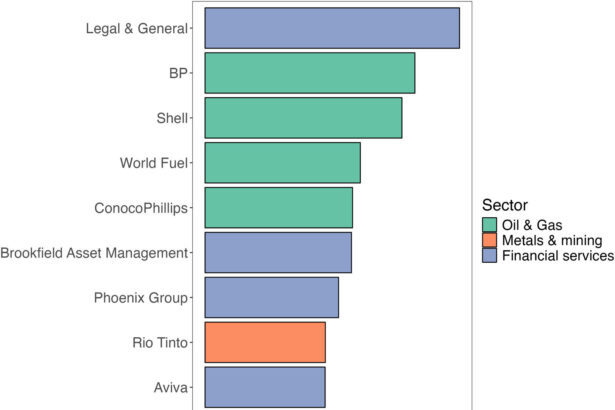
Task: Click the Legal & General axis label
Action: click(x=136, y=28)
